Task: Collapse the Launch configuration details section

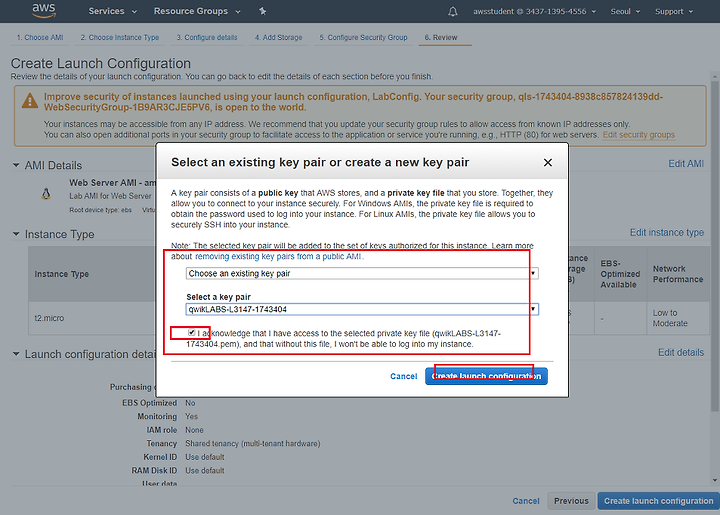Action: click(16, 354)
